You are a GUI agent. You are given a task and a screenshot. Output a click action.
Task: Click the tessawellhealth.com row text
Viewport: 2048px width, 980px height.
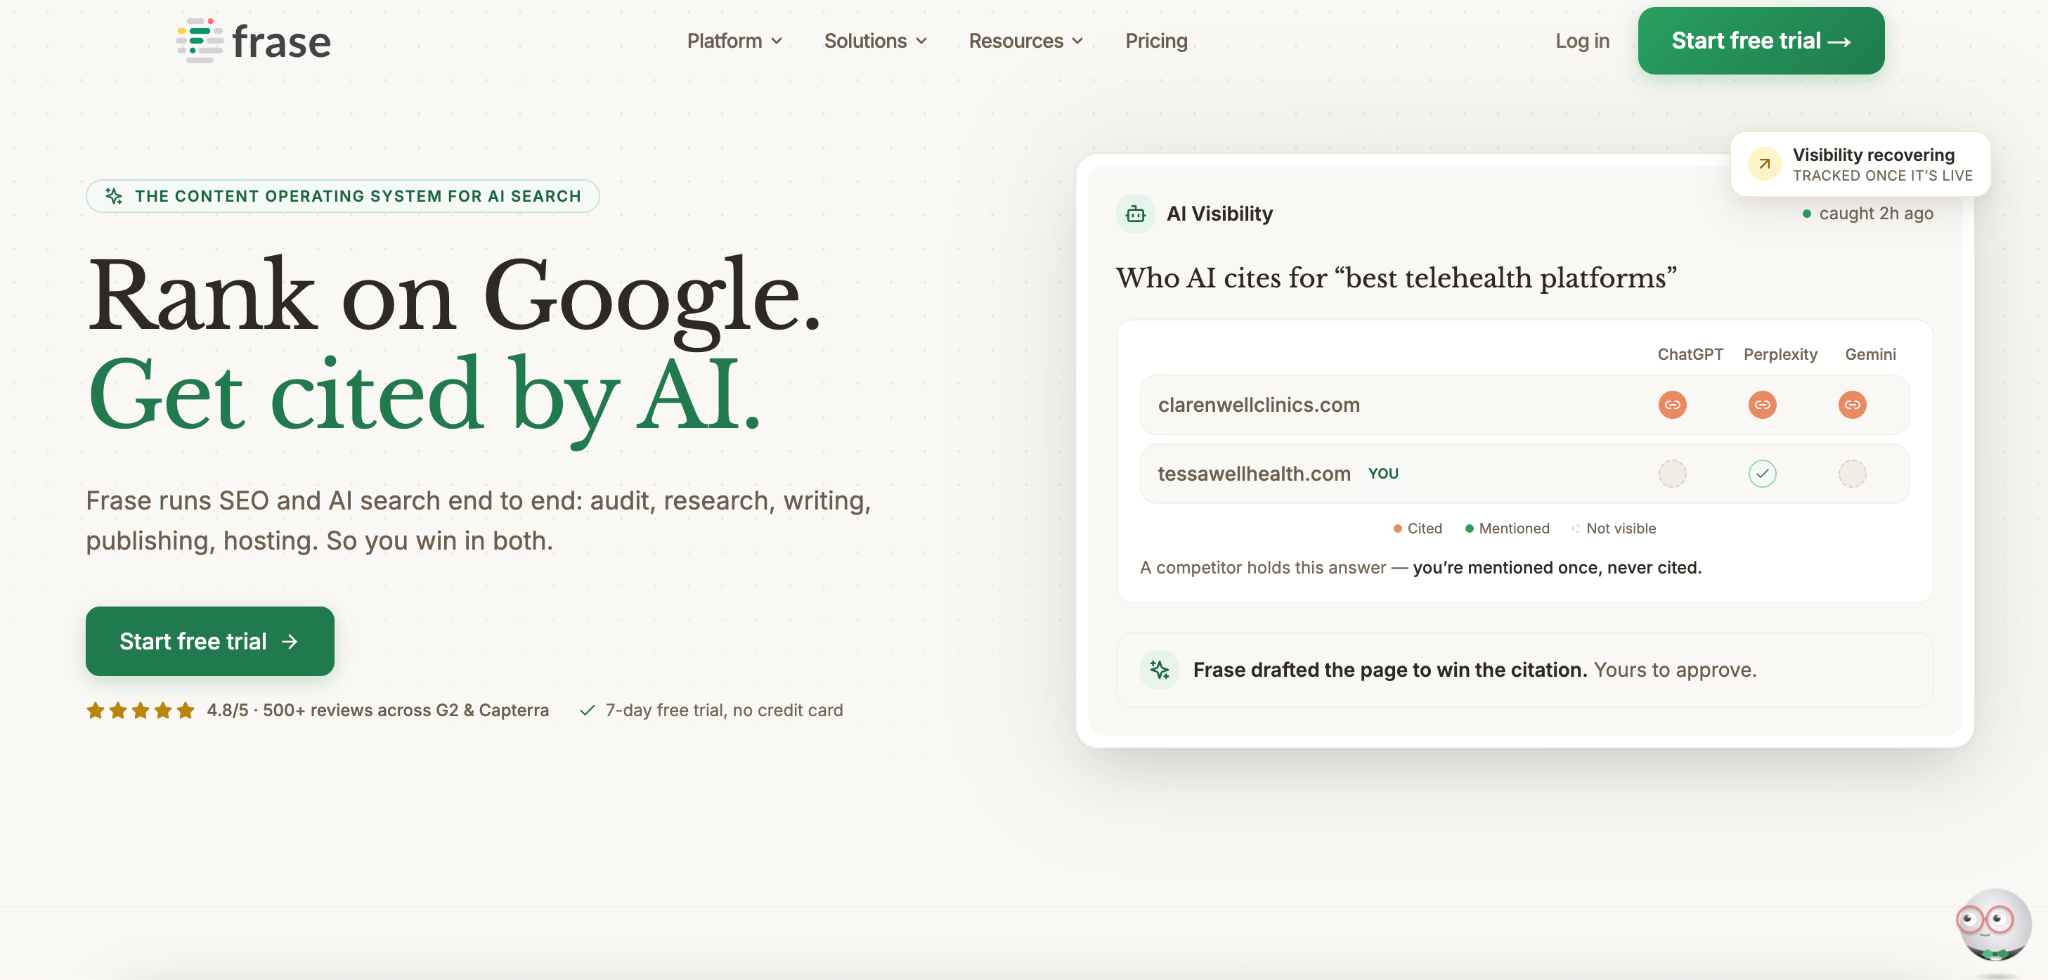pos(1254,474)
